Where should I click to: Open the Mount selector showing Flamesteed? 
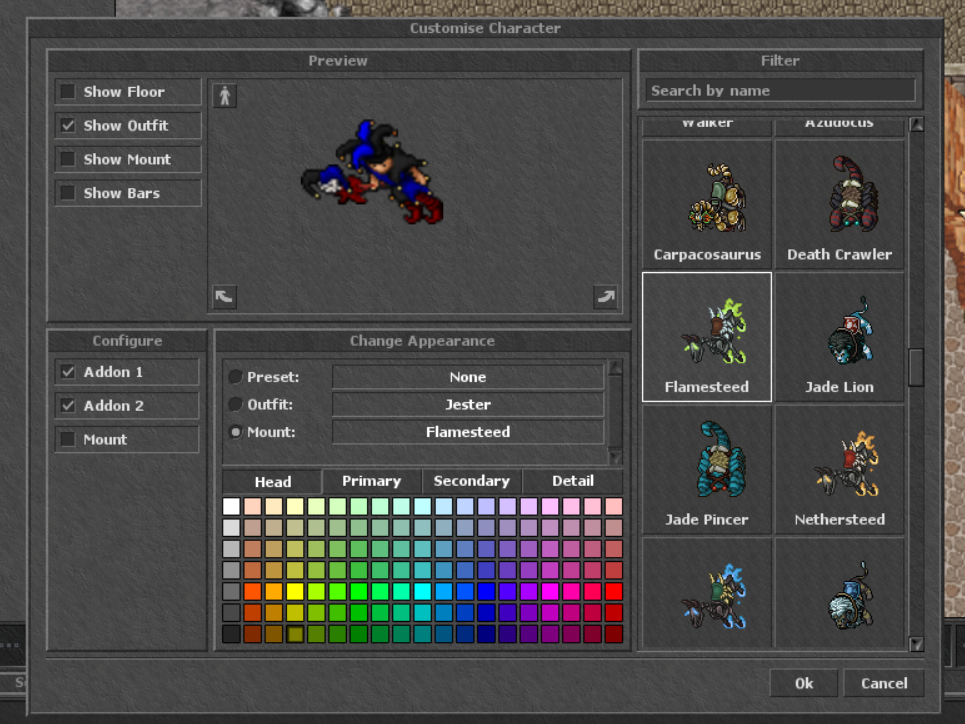(468, 432)
